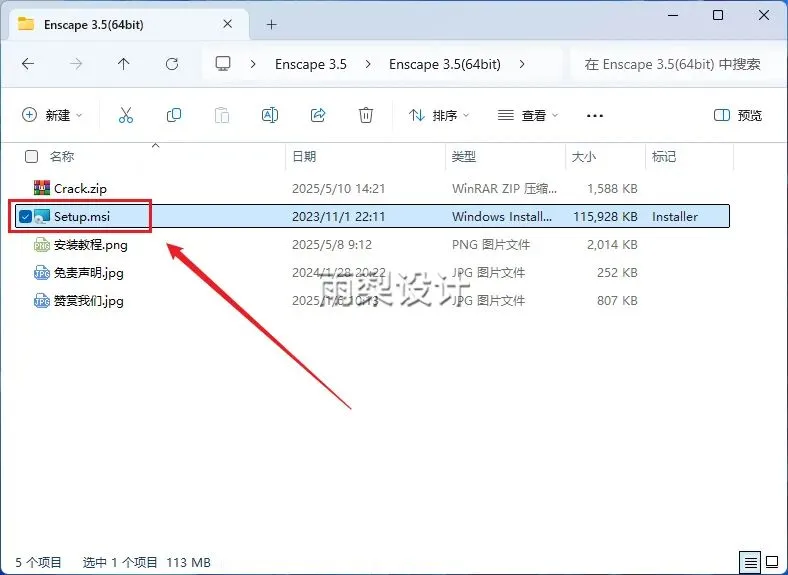Click the size 115,928 KB

click(606, 217)
